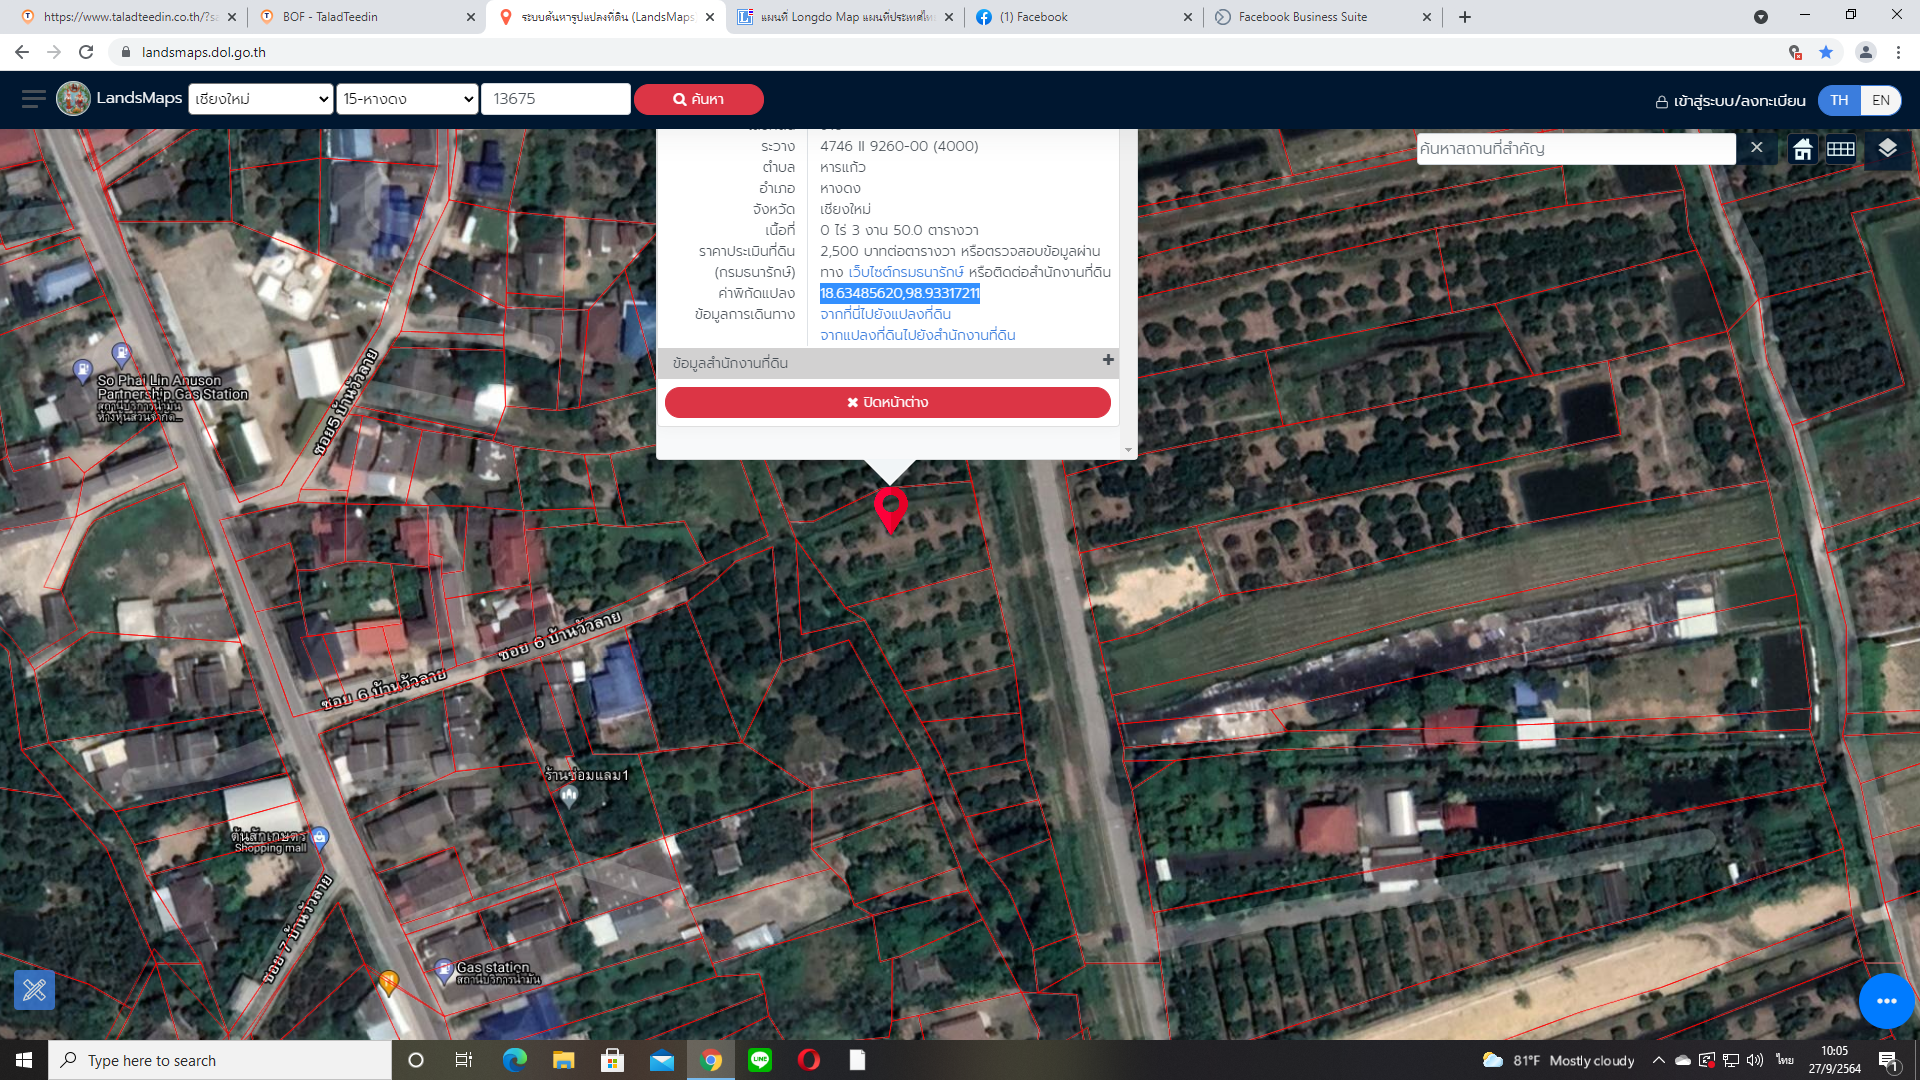Switch to the Longdo Map tab

[x=845, y=17]
